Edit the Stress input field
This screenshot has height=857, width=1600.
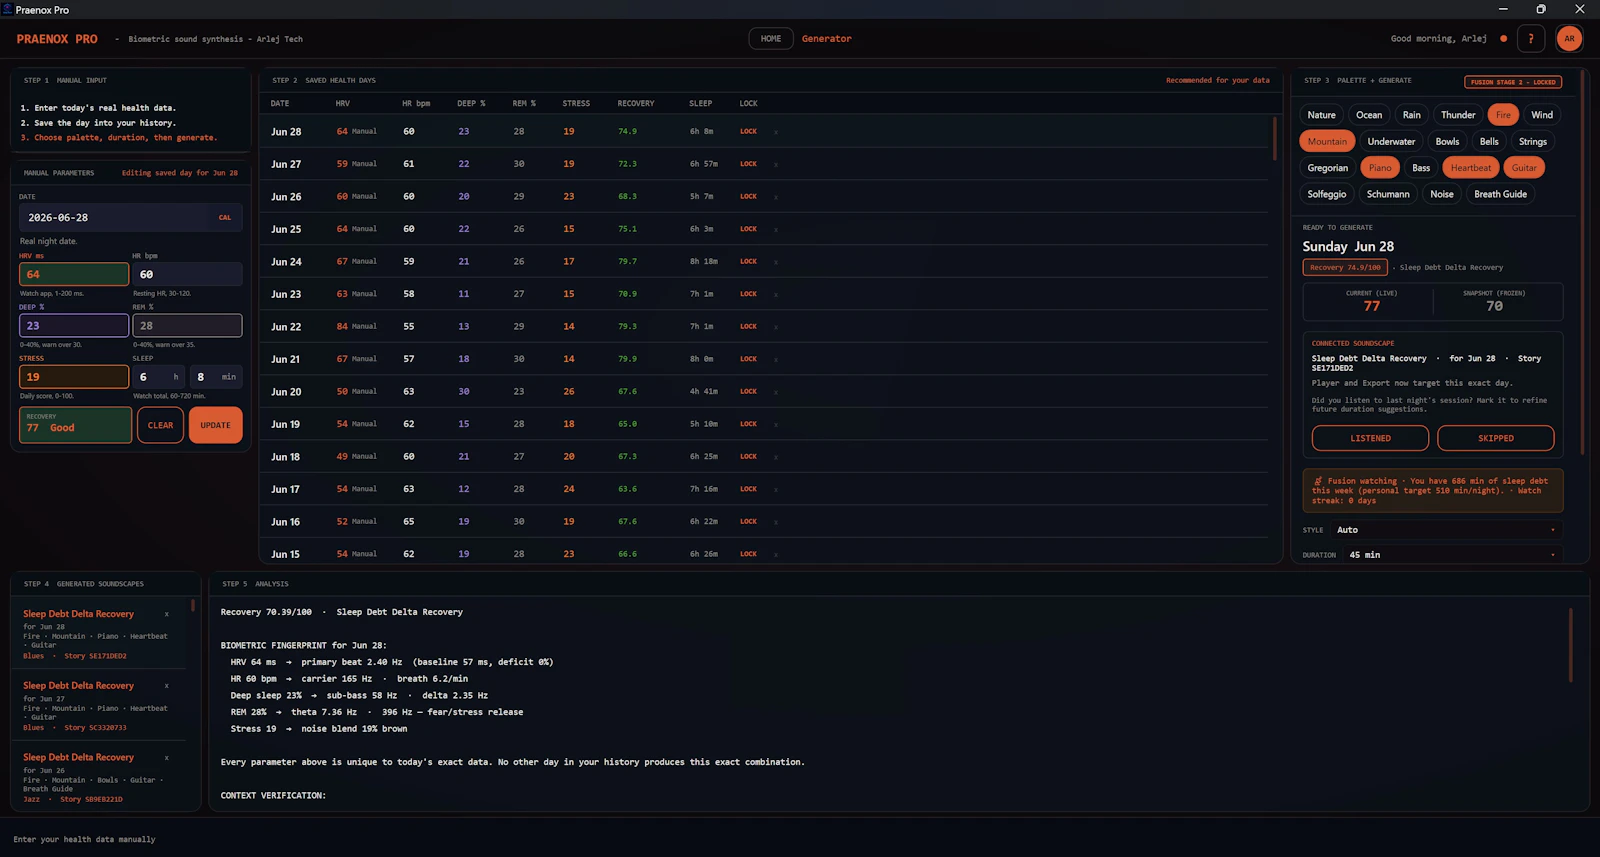coord(74,377)
